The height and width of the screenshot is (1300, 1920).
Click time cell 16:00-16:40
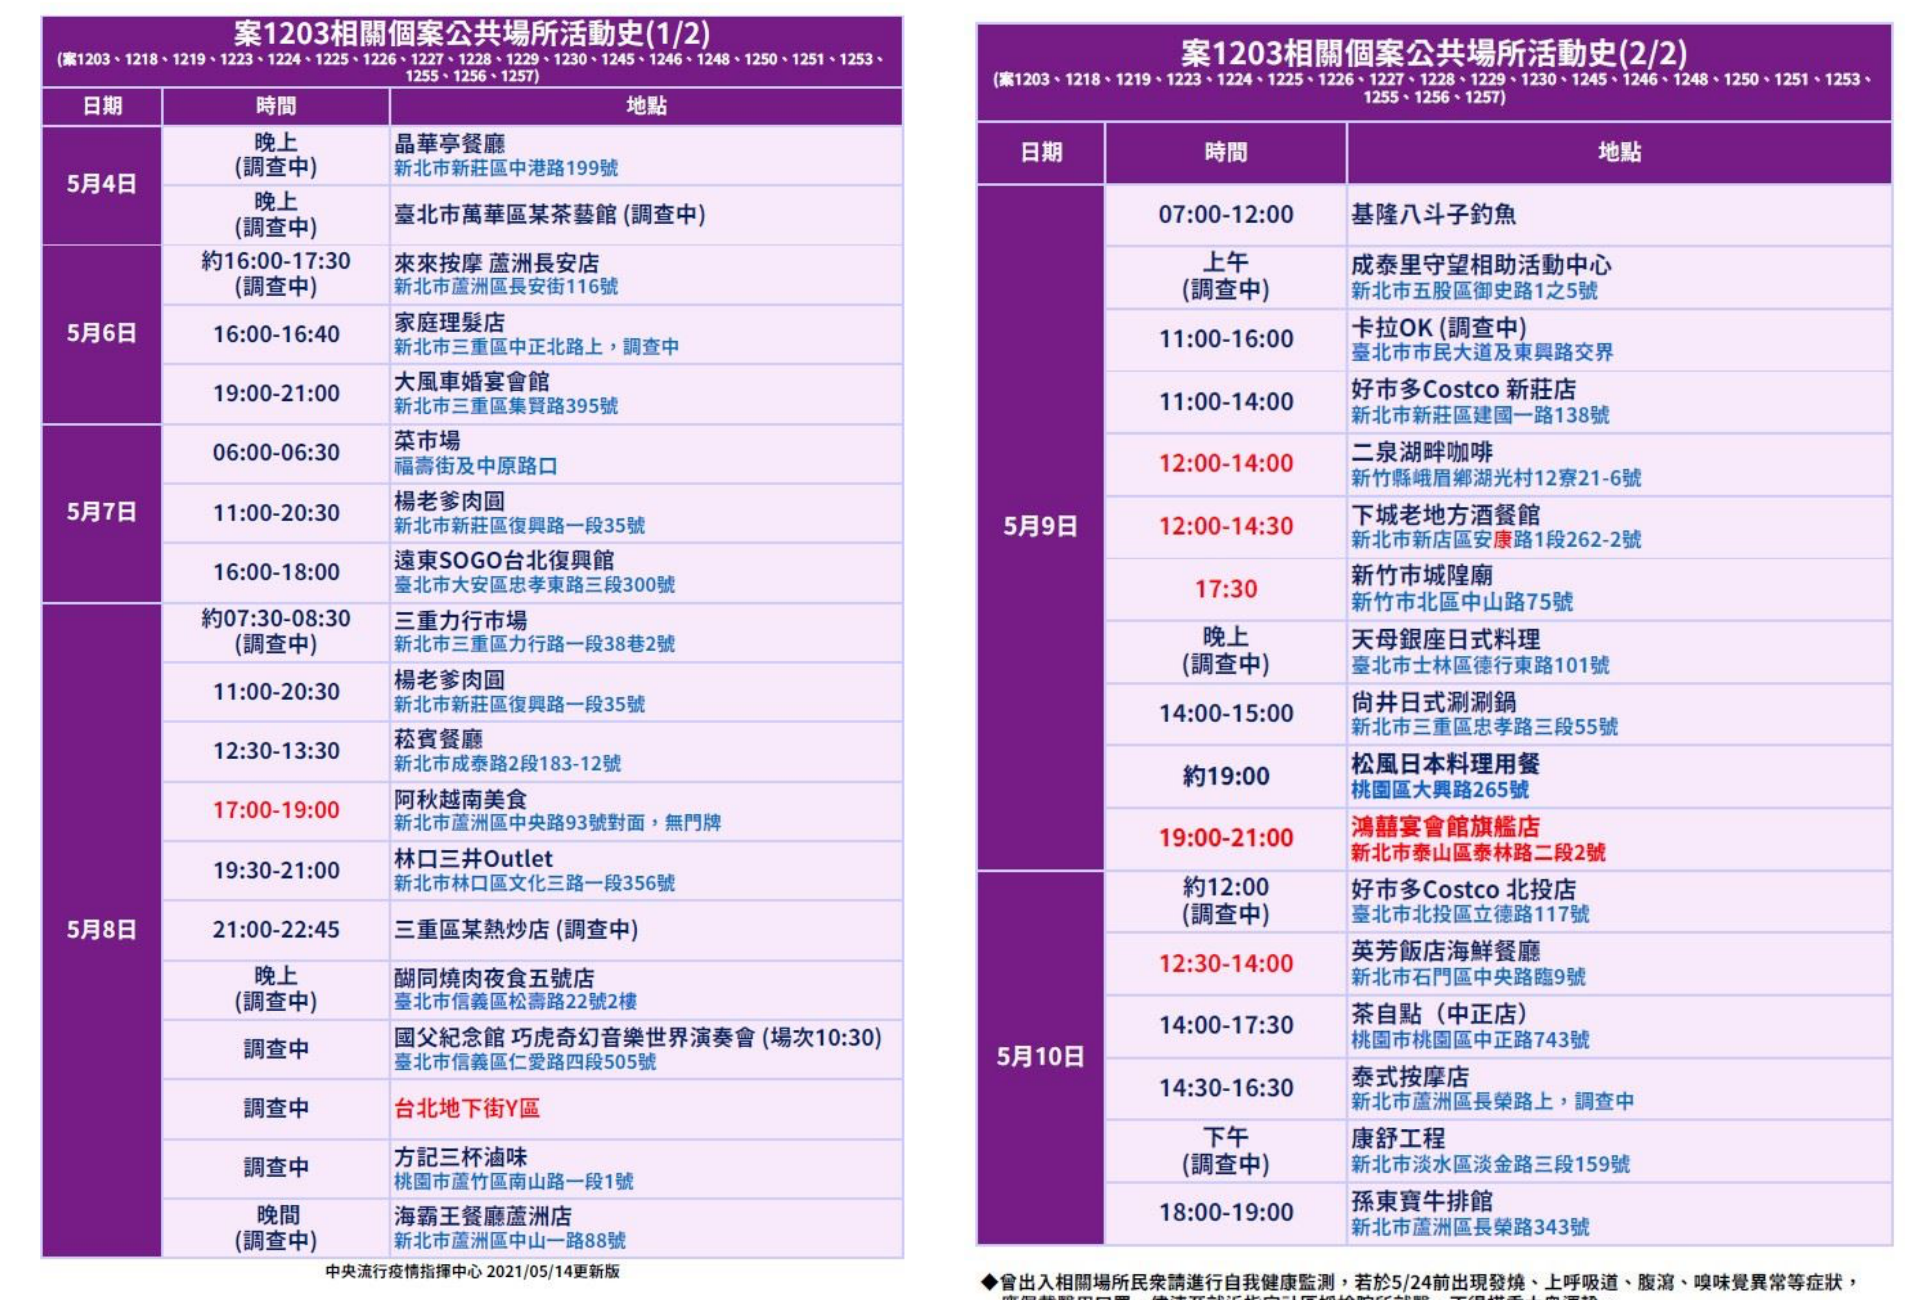pyautogui.click(x=276, y=335)
